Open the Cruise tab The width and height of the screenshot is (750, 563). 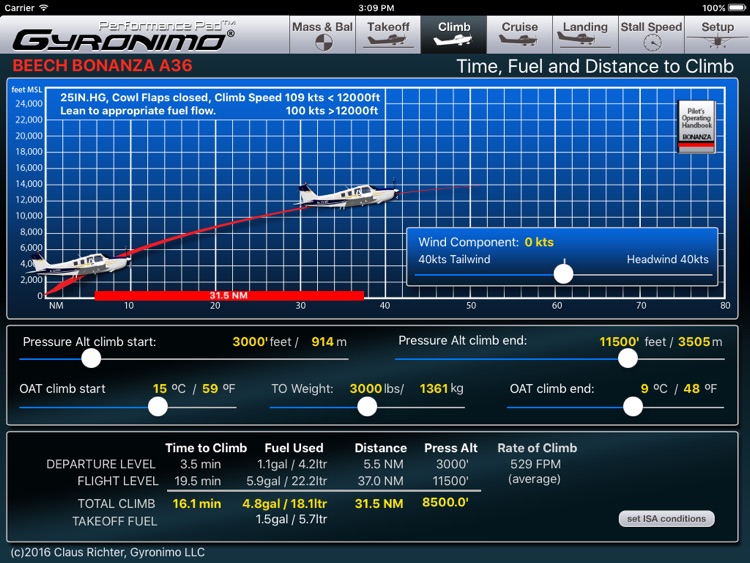(519, 34)
